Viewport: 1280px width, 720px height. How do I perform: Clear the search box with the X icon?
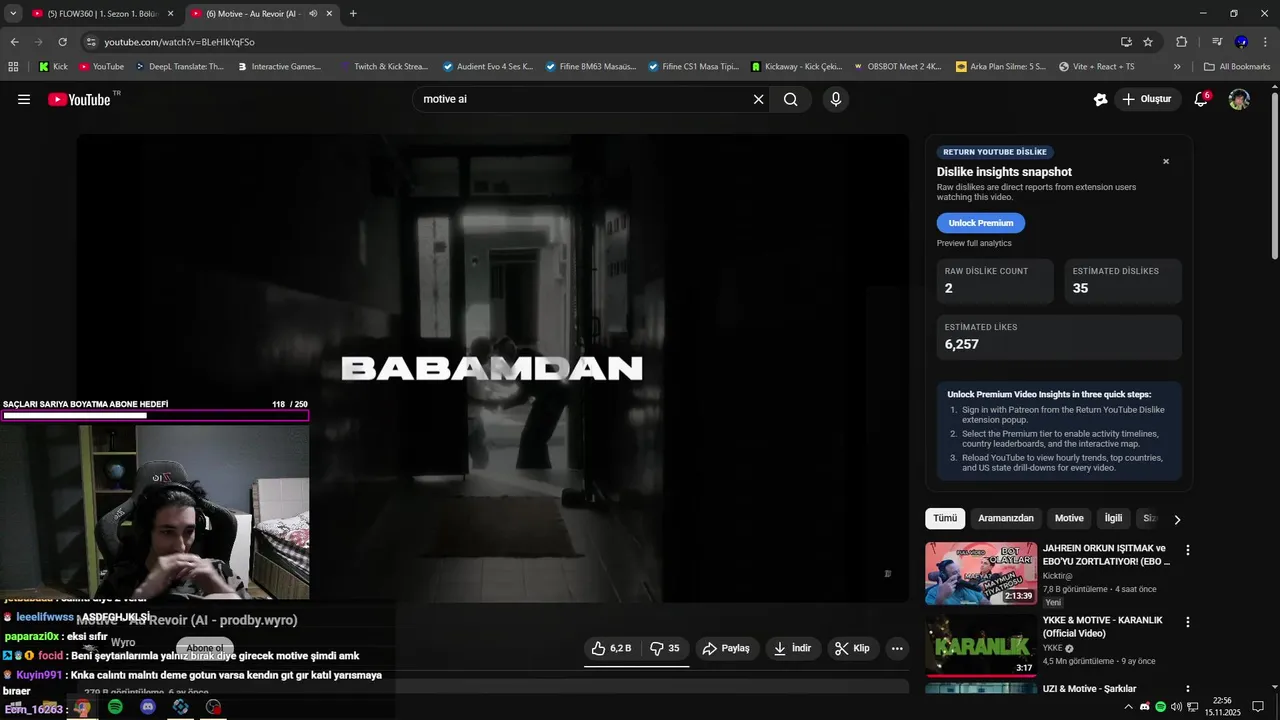pos(758,99)
